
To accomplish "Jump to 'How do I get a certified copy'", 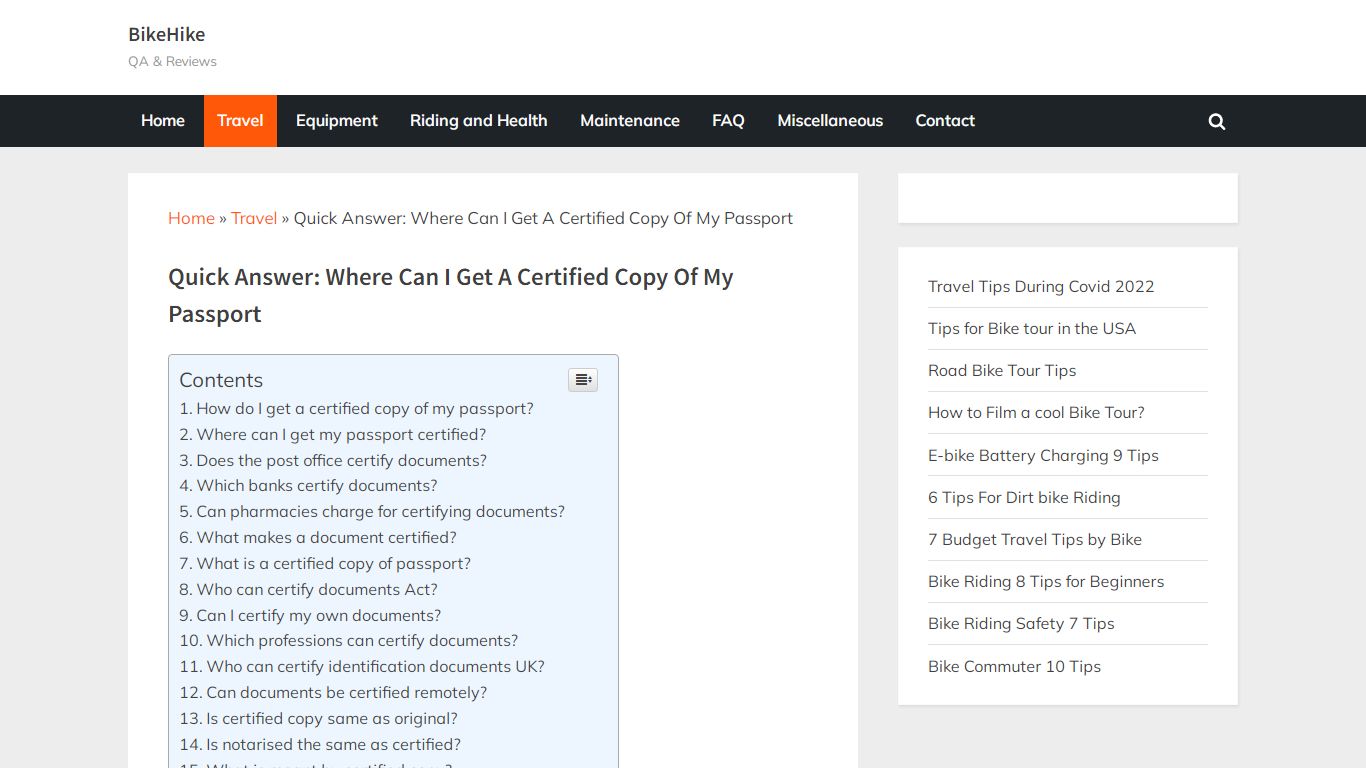I will (356, 408).
